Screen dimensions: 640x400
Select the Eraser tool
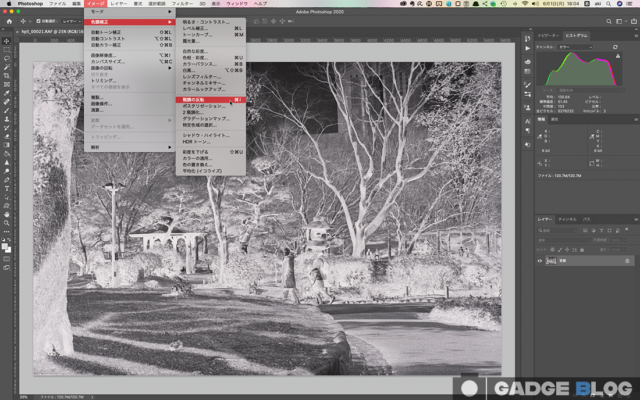pos(7,137)
